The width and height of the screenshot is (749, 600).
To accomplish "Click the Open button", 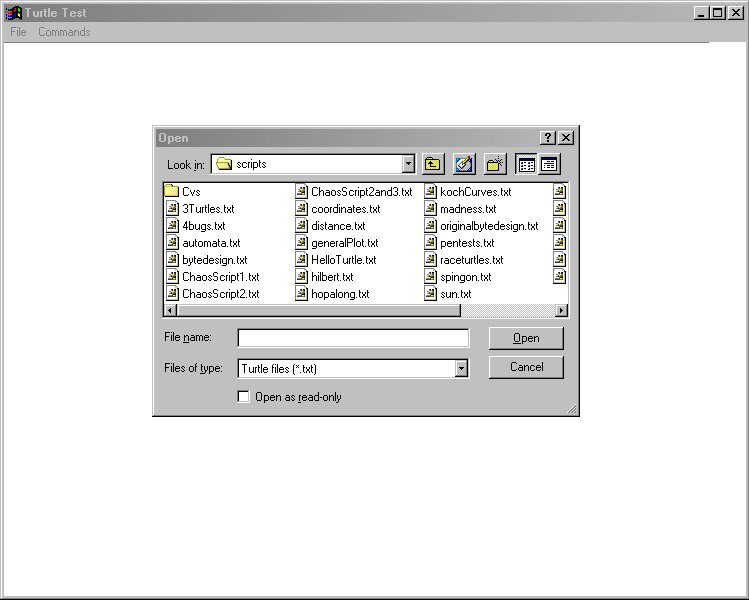I will [526, 338].
